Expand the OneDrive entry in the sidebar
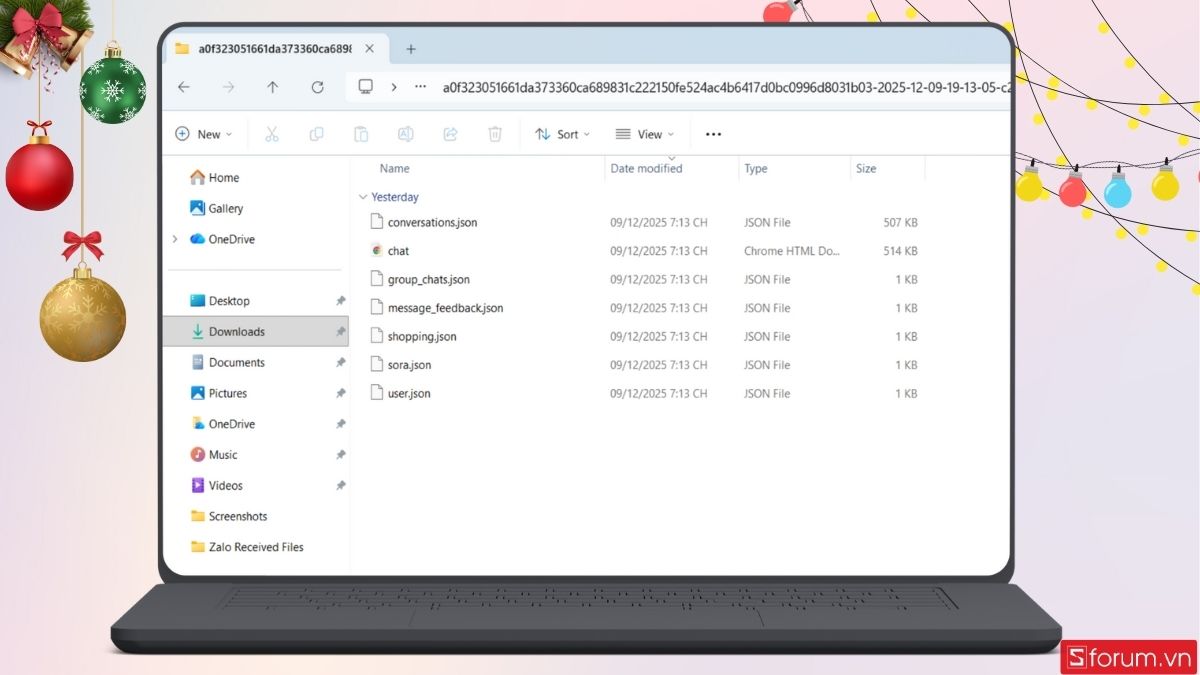This screenshot has width=1200, height=675. 175,239
